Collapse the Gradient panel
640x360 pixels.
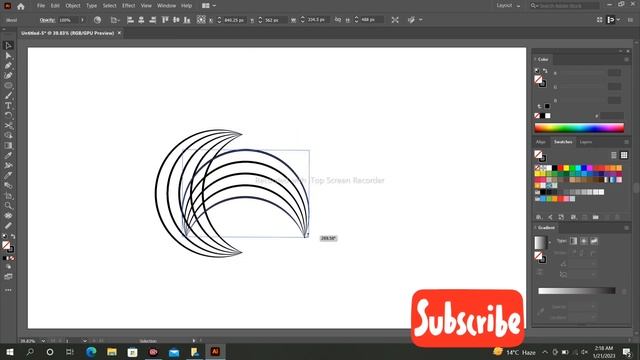pos(535,227)
